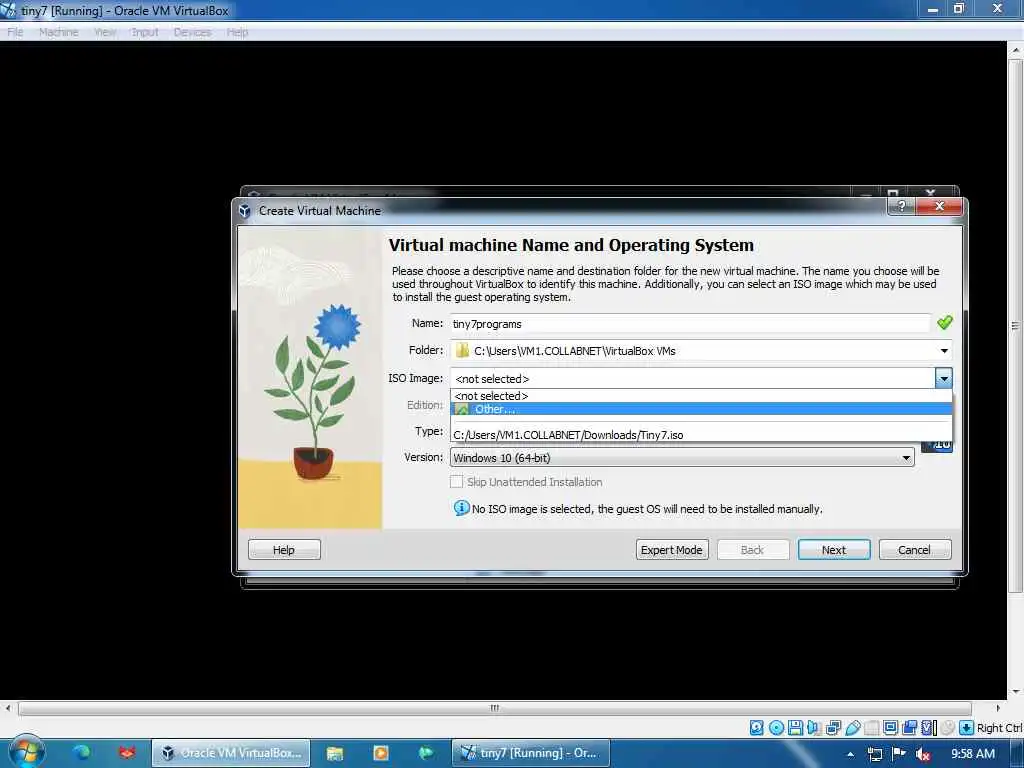
Task: Click the vertical scrollbar on right edge
Action: (1015, 325)
